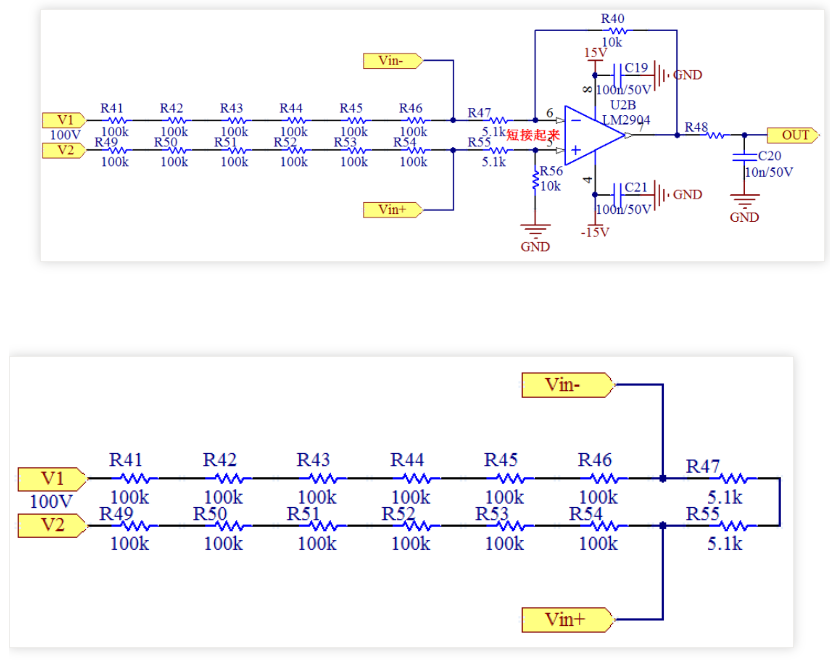The image size is (830, 666).
Task: Click R51 label in bottom schematic
Action: [304, 514]
